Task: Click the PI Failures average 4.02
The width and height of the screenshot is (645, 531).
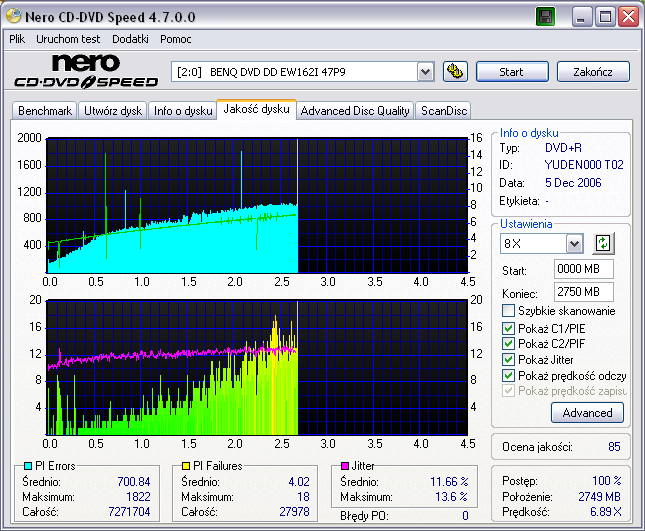Action: click(299, 482)
